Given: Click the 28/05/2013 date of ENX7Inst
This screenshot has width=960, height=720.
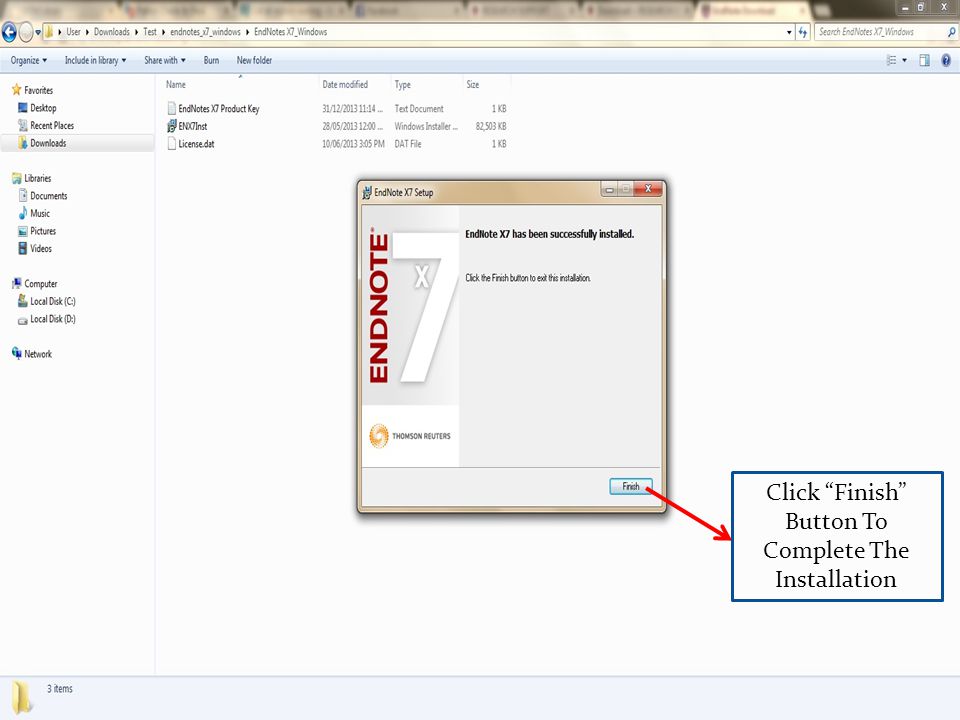Looking at the screenshot, I should pyautogui.click(x=352, y=126).
